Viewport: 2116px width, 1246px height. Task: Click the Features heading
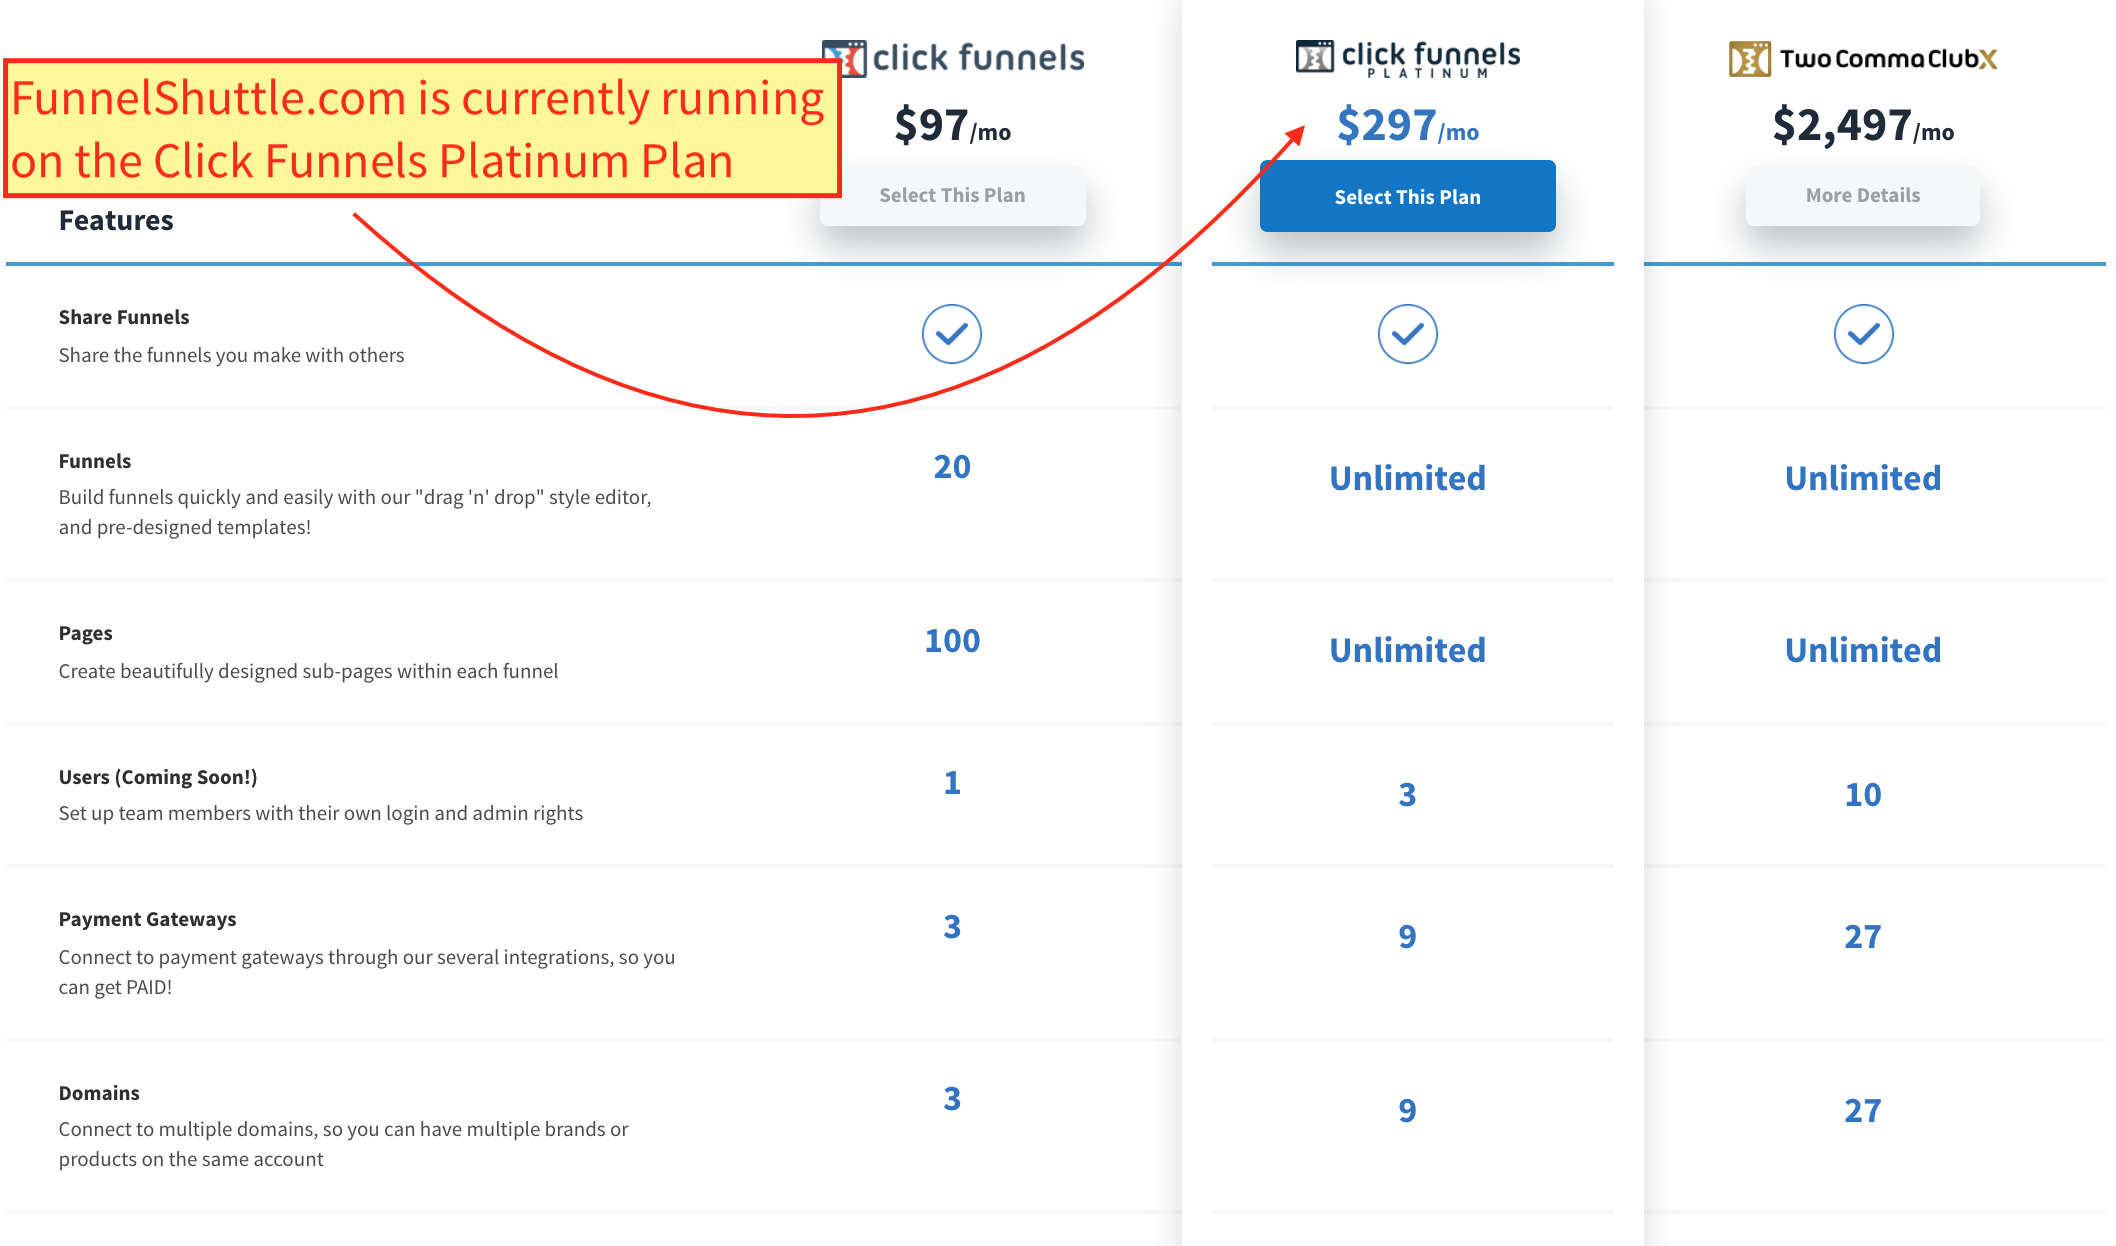[116, 221]
